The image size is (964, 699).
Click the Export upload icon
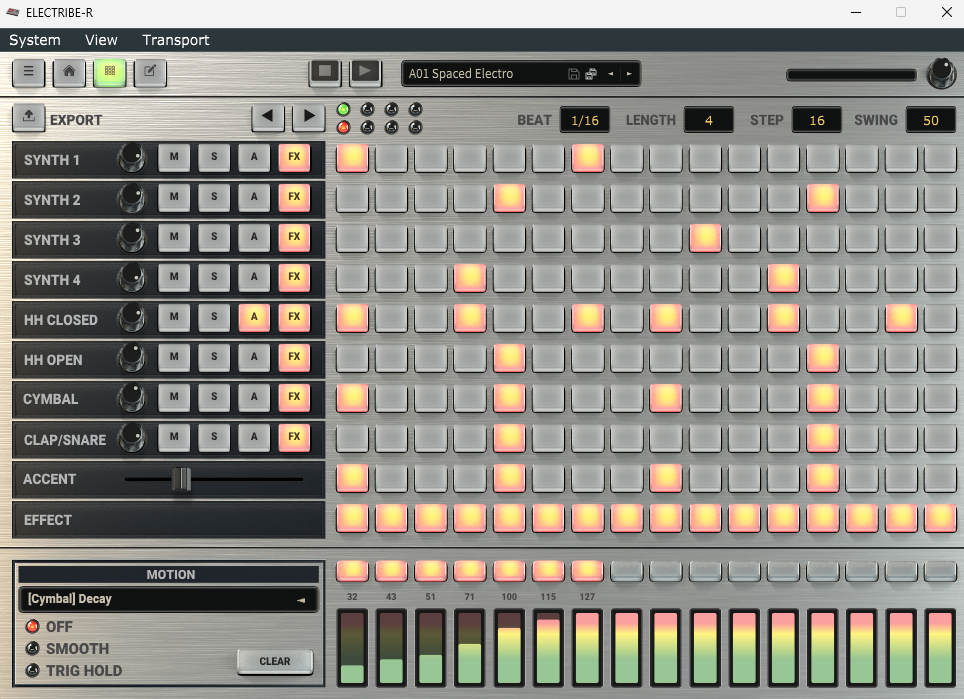[x=28, y=117]
